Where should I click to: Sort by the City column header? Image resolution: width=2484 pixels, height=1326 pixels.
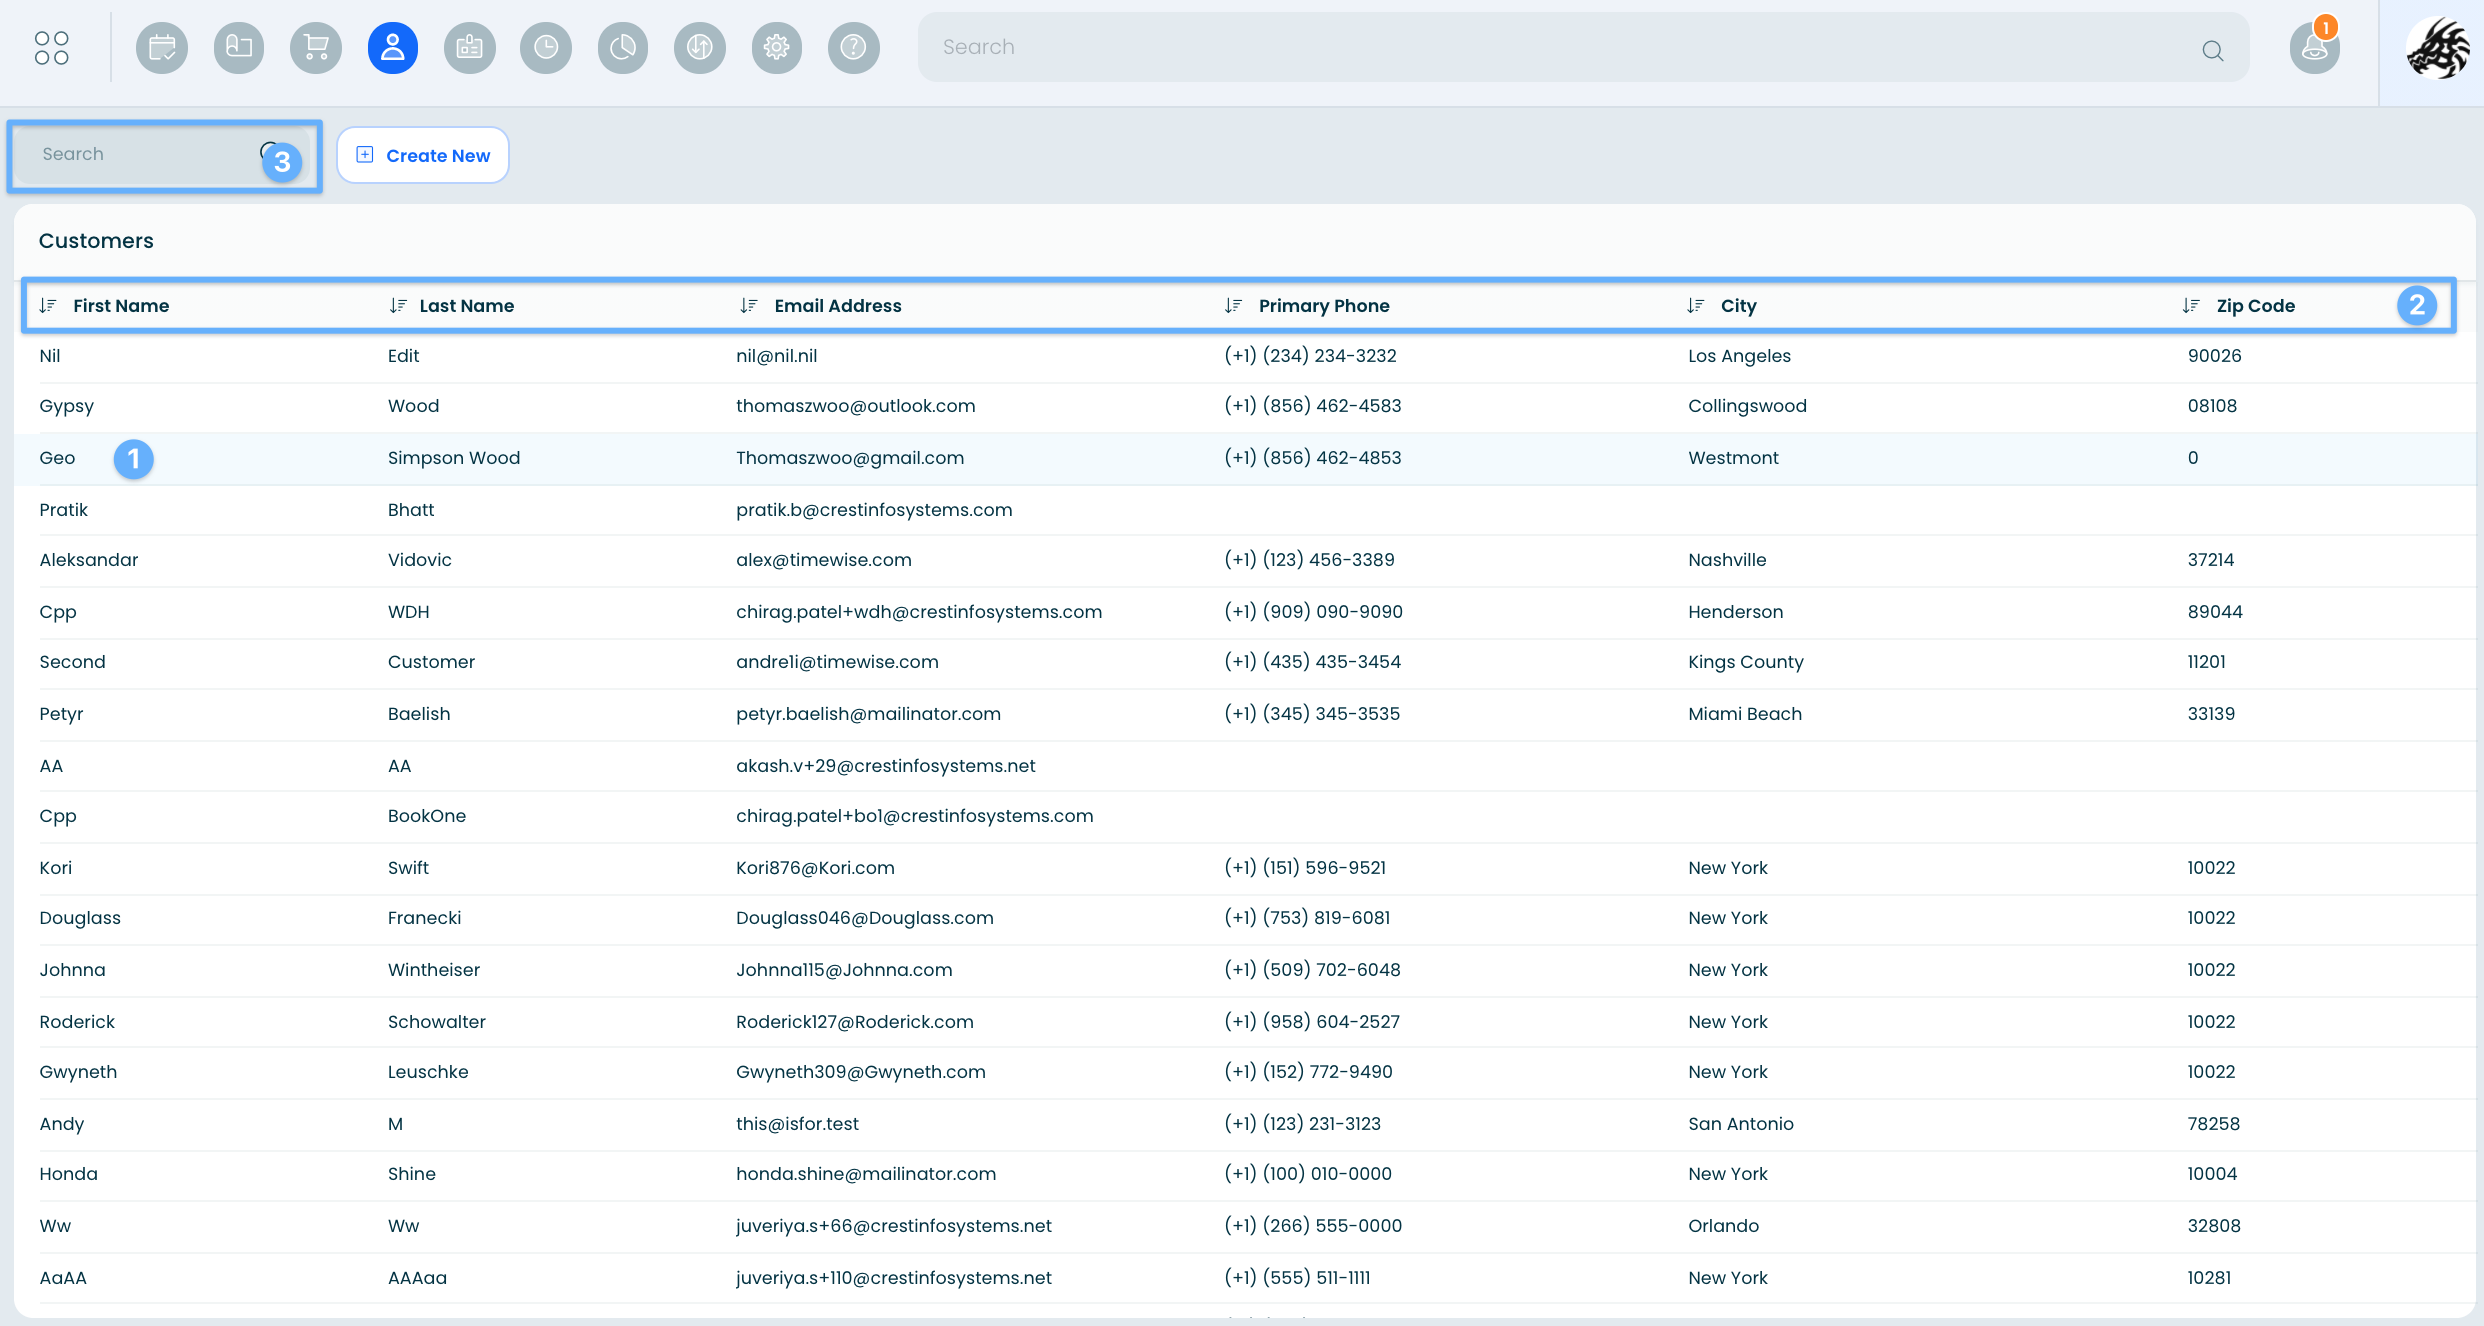1738,306
